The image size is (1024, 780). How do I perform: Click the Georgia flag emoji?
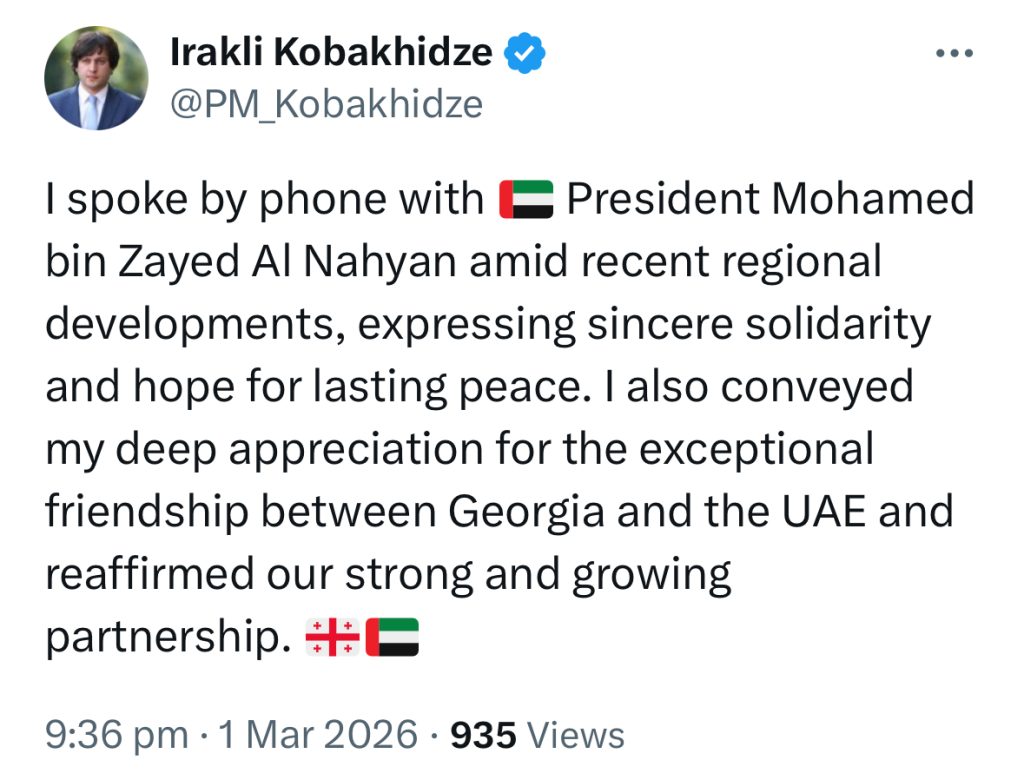(330, 637)
